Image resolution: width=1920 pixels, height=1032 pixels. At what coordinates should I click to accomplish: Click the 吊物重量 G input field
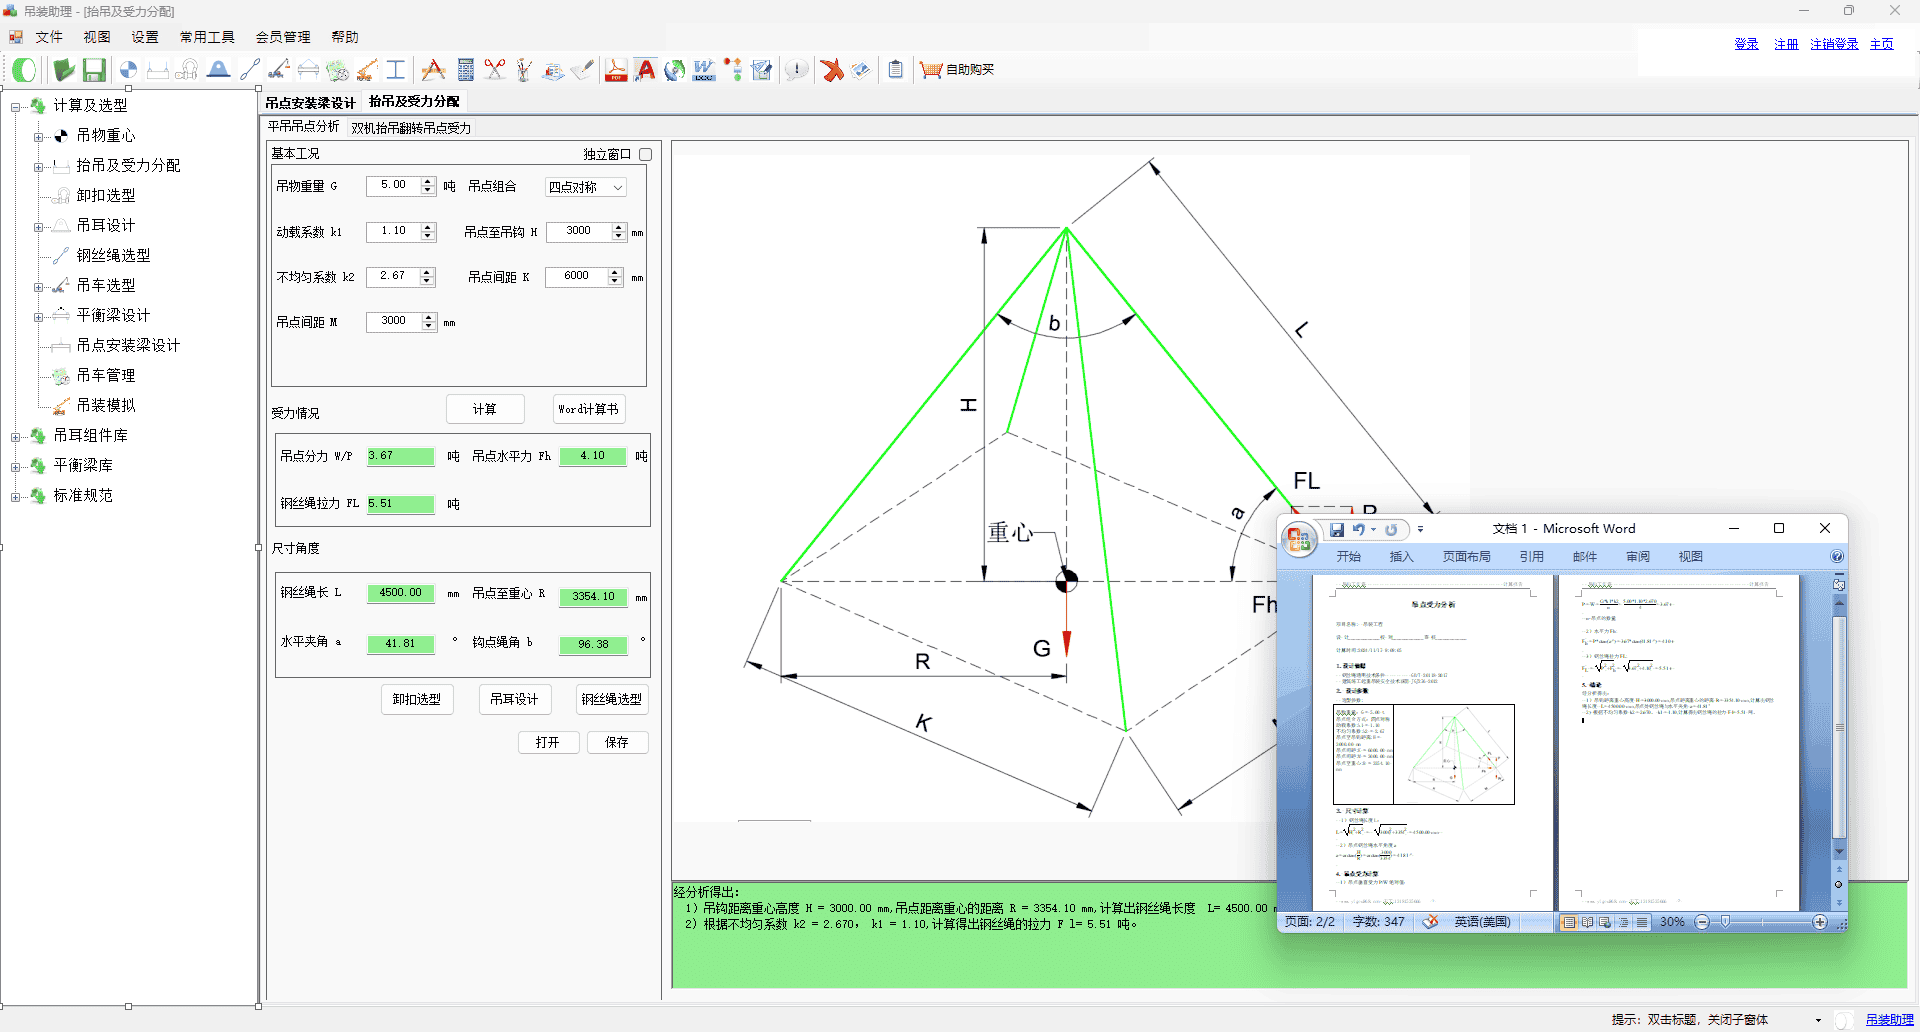tap(394, 186)
